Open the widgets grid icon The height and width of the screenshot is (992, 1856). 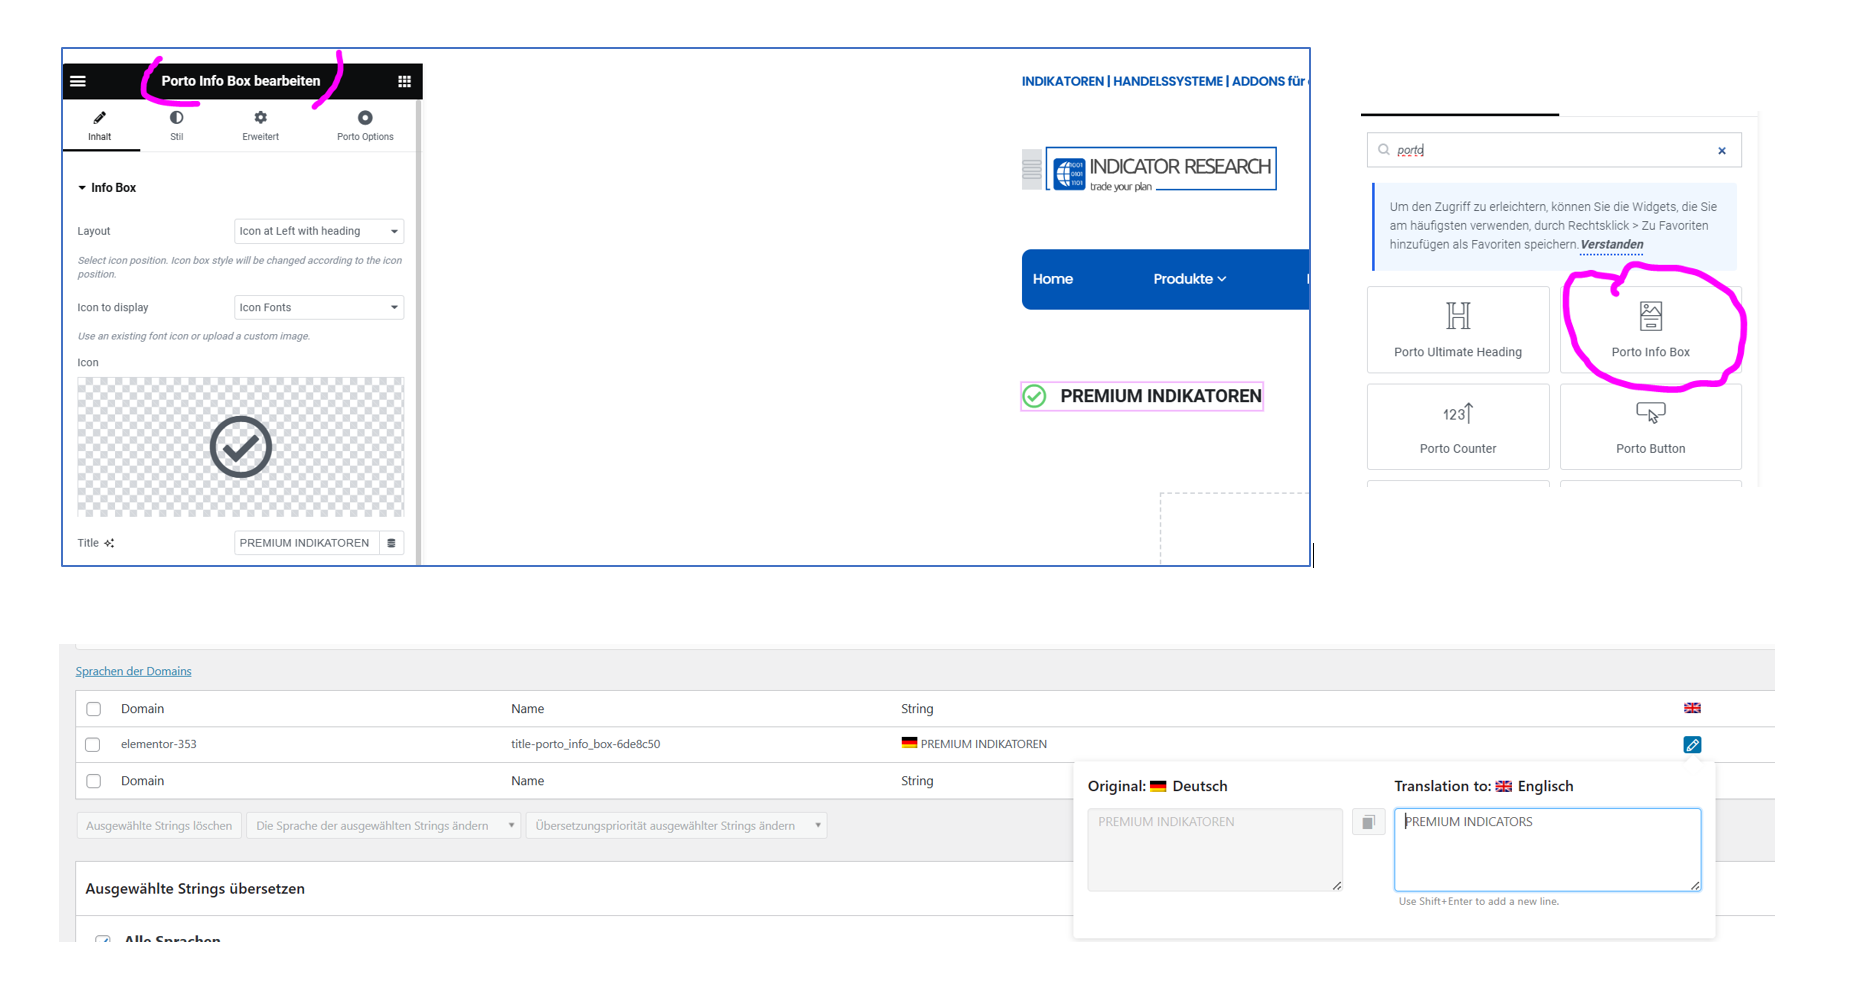point(404,81)
